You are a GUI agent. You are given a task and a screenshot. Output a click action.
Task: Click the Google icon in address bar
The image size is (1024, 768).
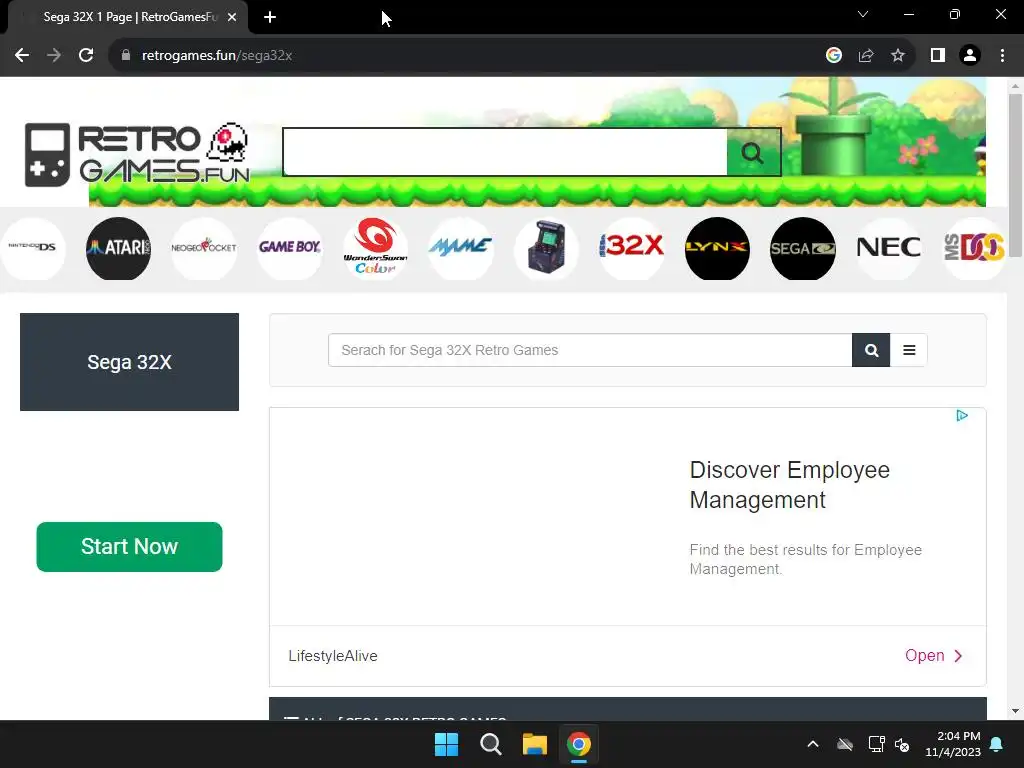pos(833,55)
